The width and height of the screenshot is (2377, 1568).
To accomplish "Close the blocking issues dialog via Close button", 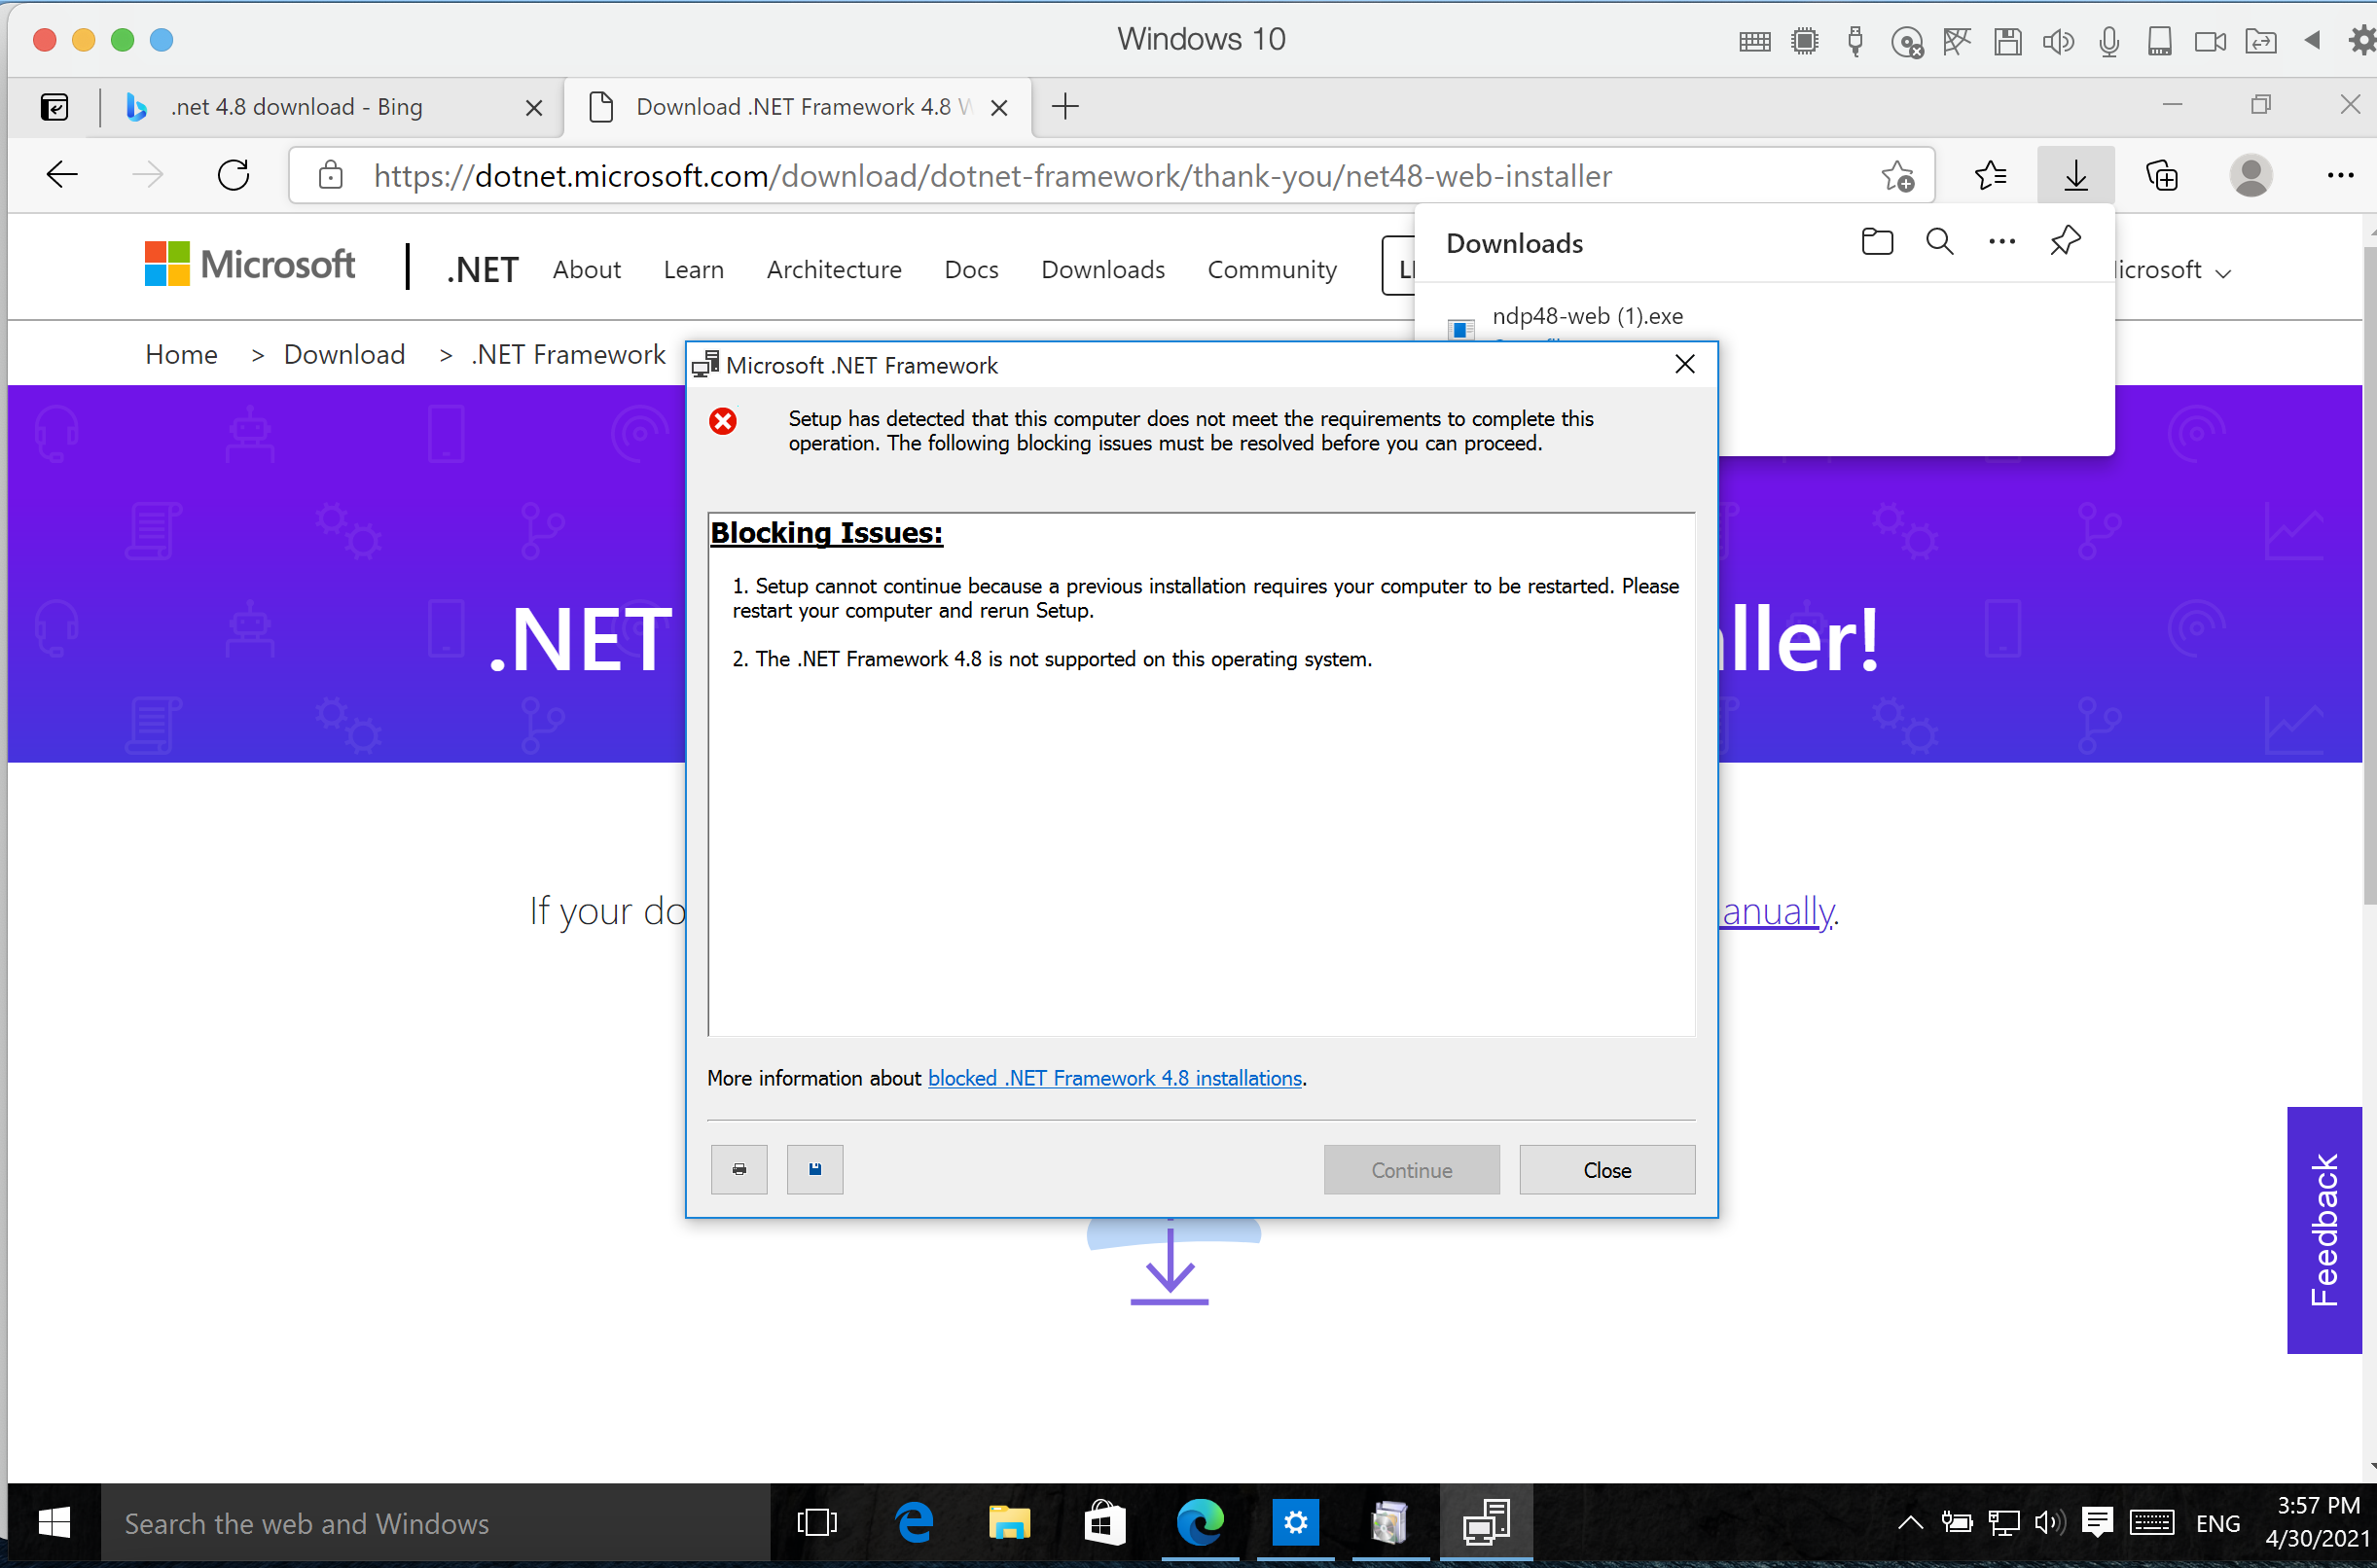I will (x=1606, y=1169).
